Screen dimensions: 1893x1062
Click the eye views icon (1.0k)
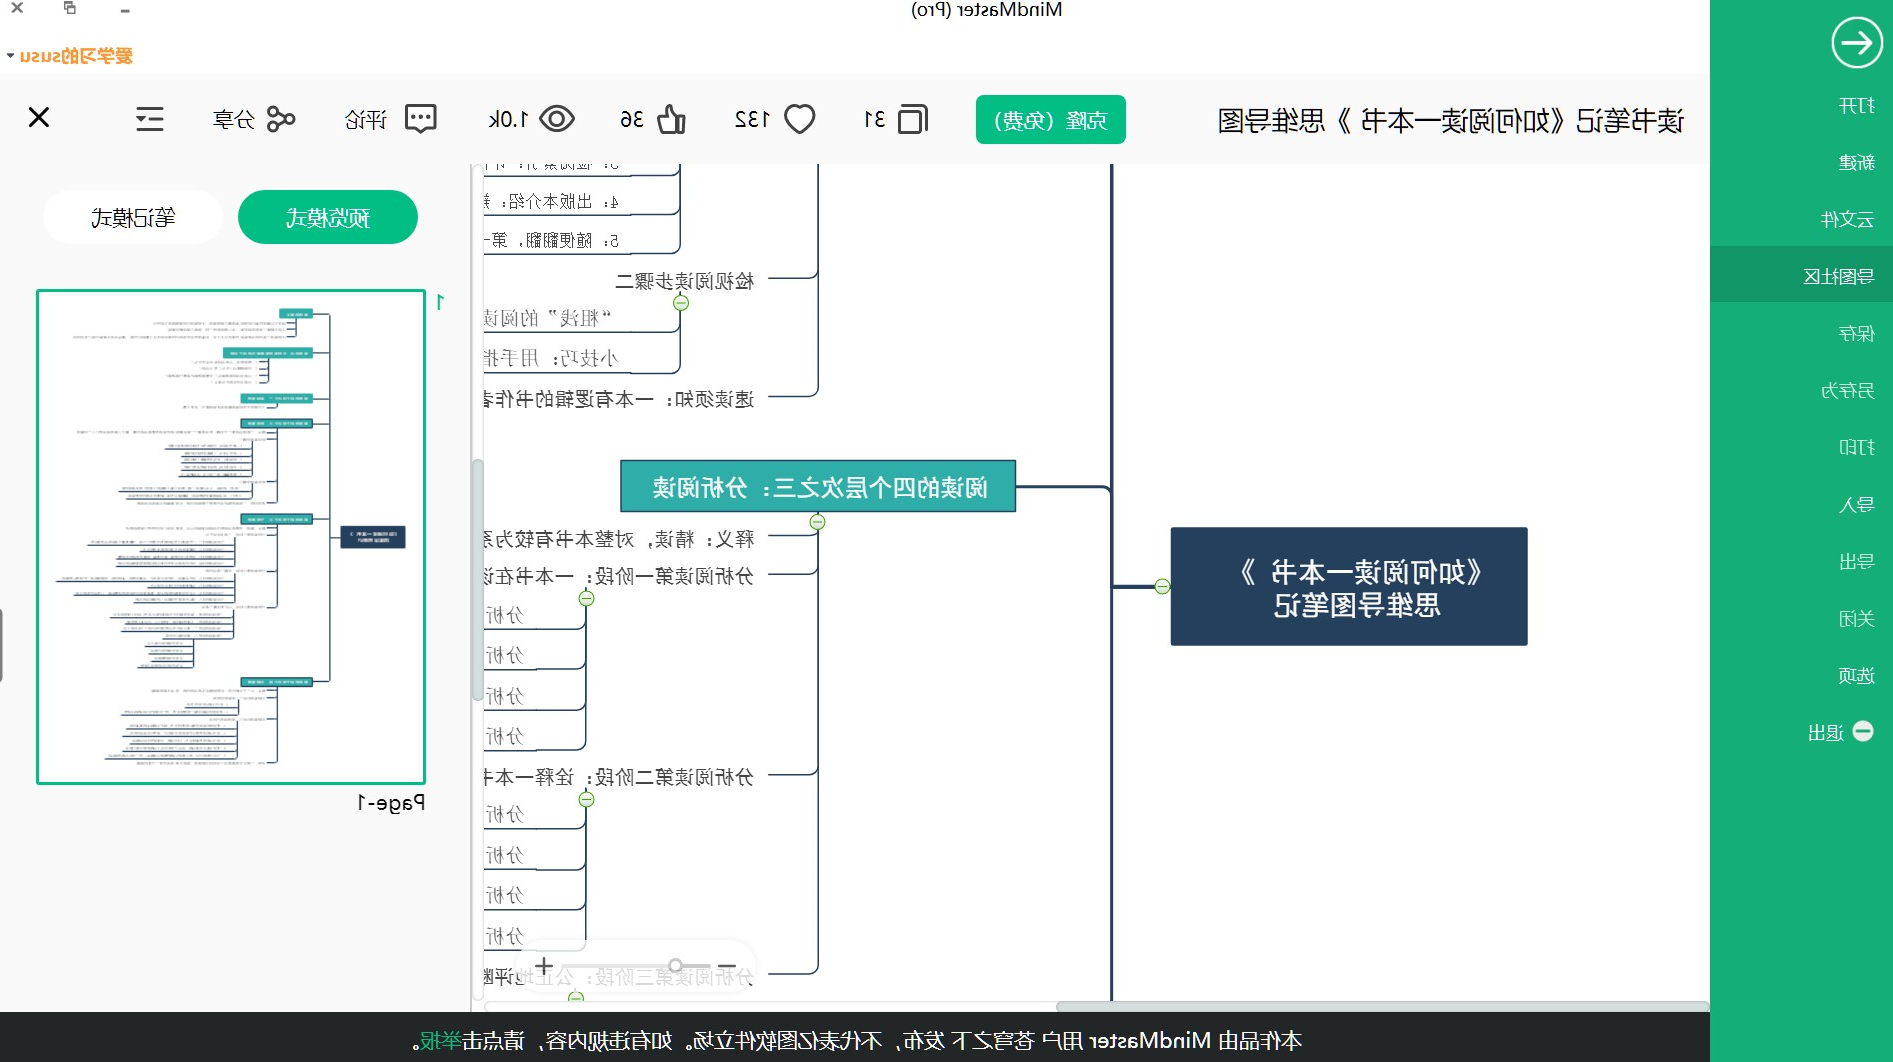(x=557, y=119)
